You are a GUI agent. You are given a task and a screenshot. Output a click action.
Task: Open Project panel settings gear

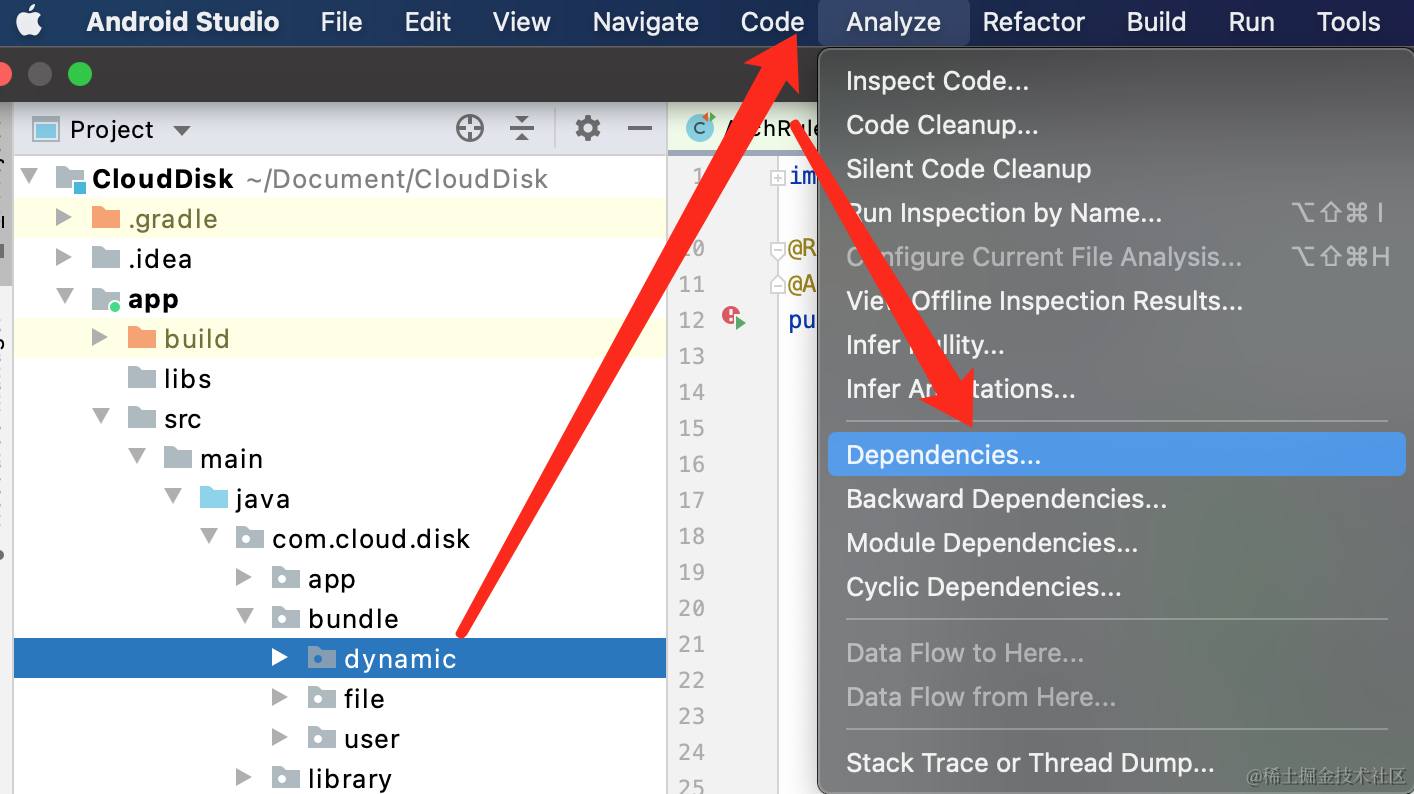[x=588, y=128]
